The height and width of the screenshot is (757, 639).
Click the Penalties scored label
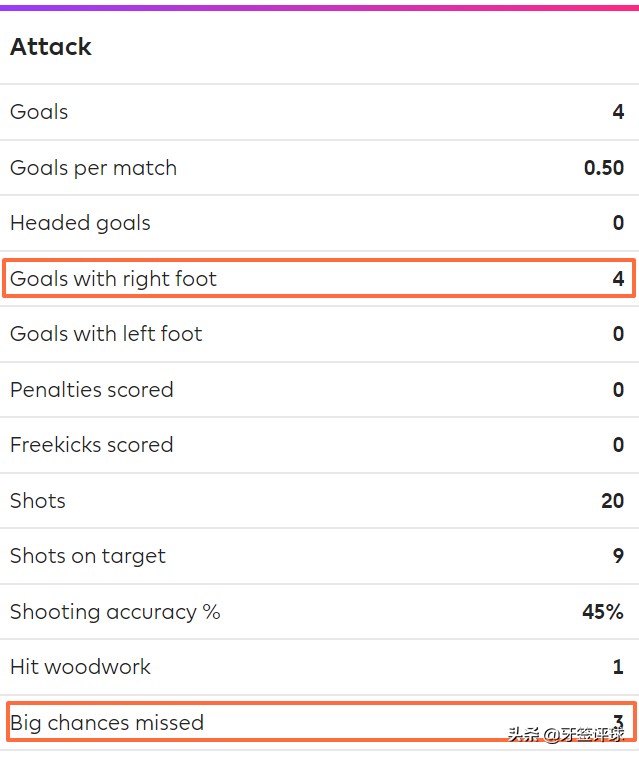point(91,390)
